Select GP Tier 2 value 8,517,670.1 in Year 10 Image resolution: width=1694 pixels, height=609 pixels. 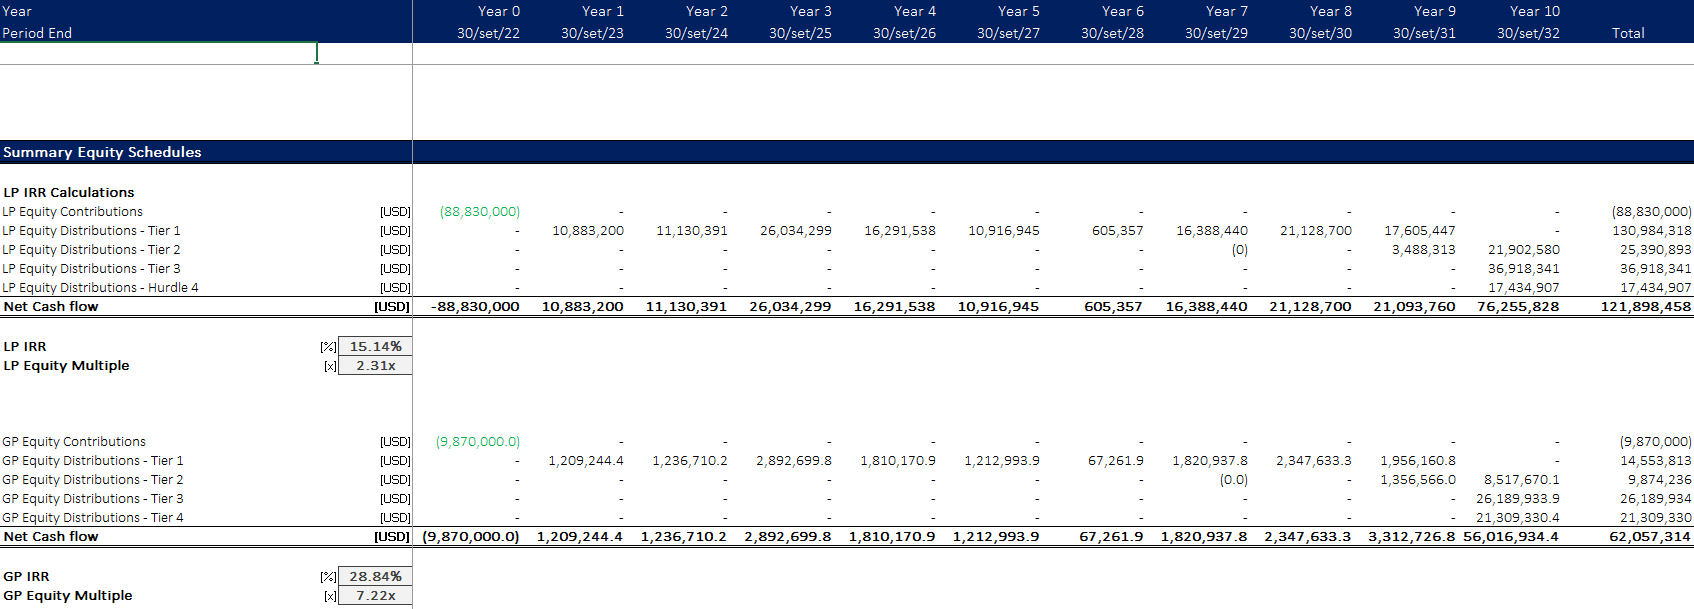[x=1522, y=479]
